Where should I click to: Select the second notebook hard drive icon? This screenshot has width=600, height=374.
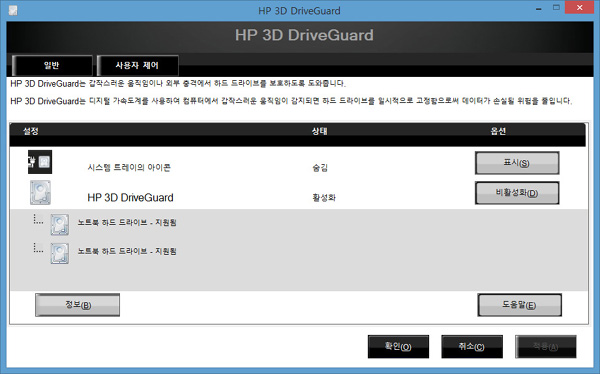[60, 253]
